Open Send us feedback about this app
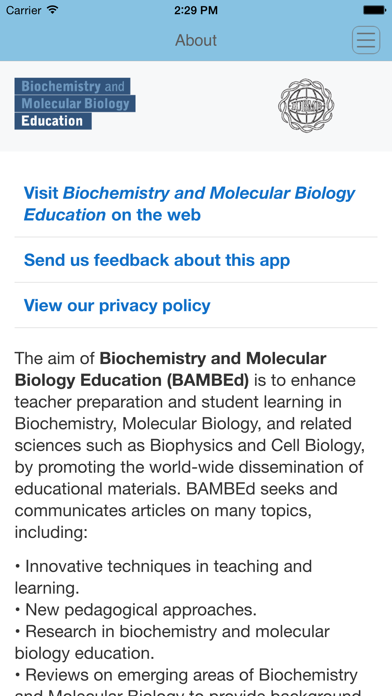This screenshot has height=696, width=392. coord(157,260)
